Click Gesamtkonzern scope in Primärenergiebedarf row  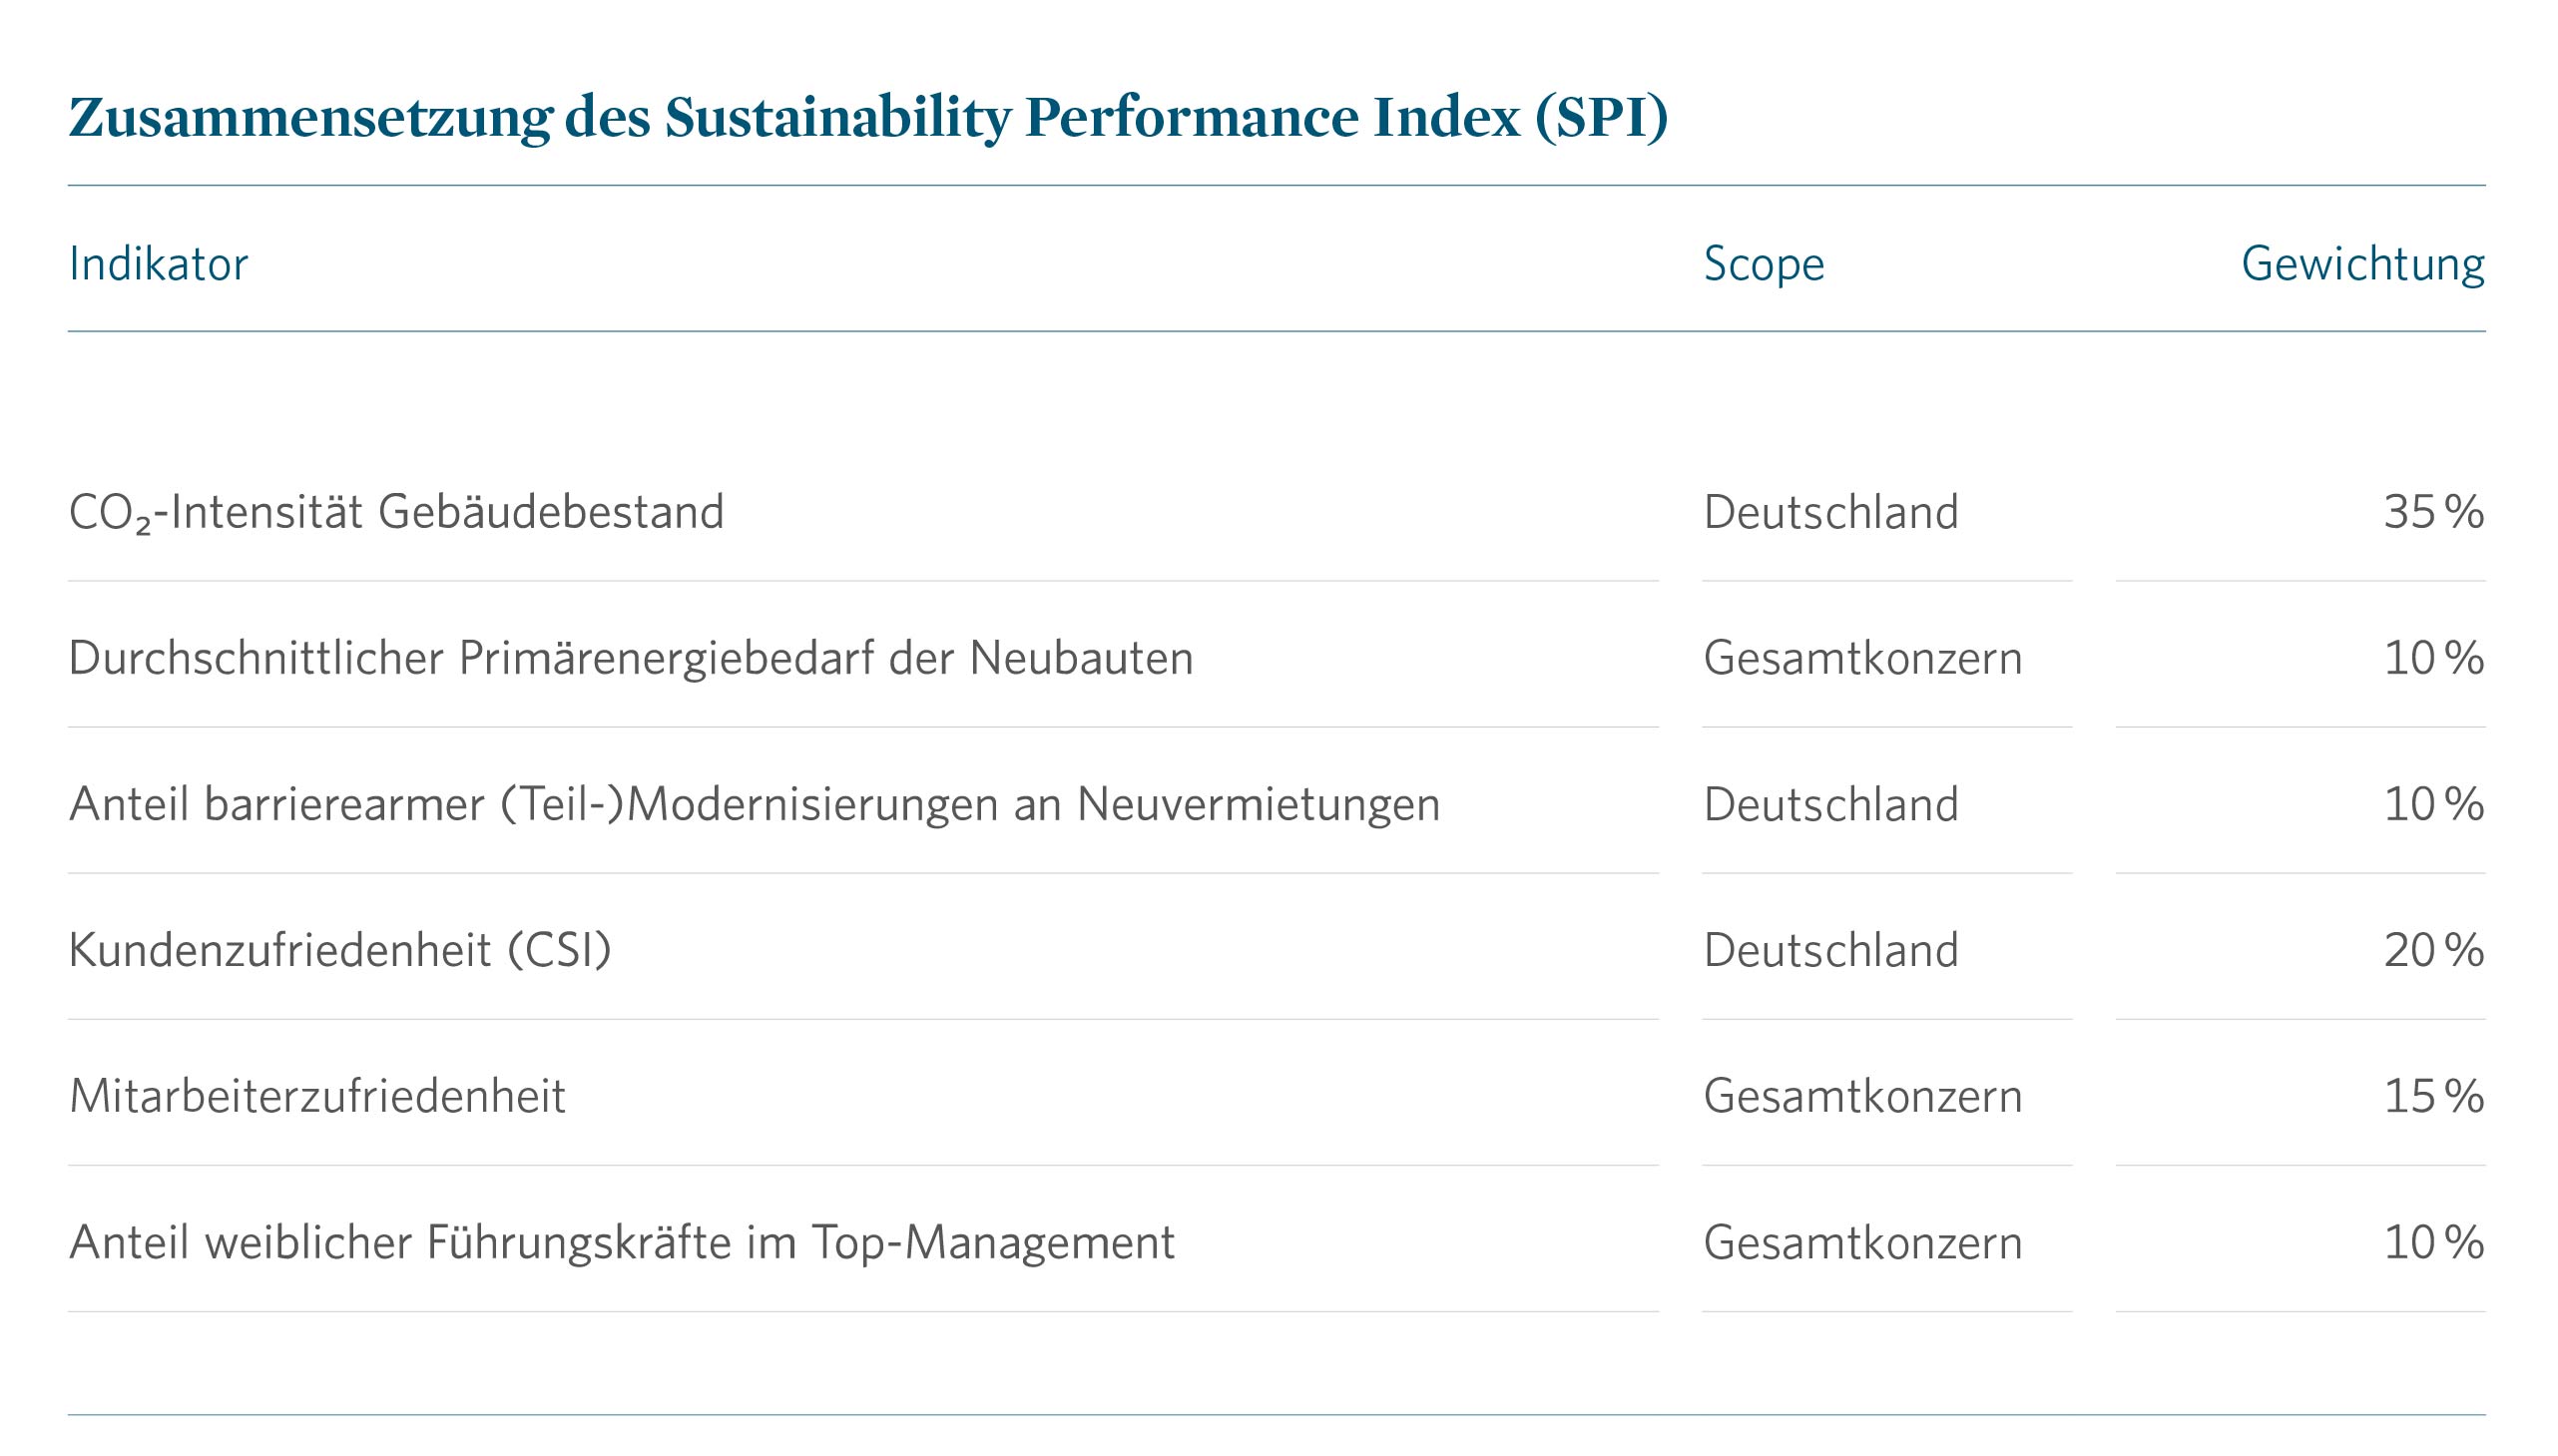click(x=1862, y=658)
